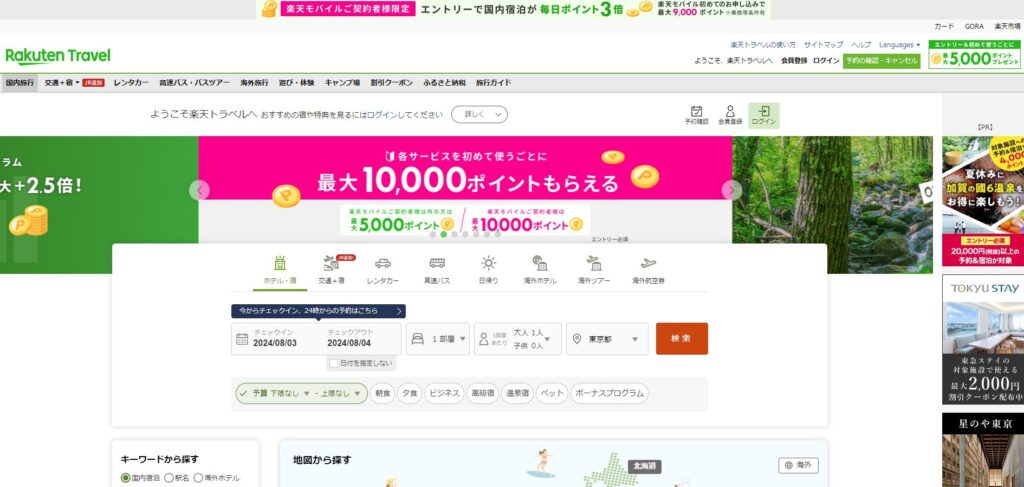Select the 日帰り sun icon
1024x487 pixels.
(488, 264)
